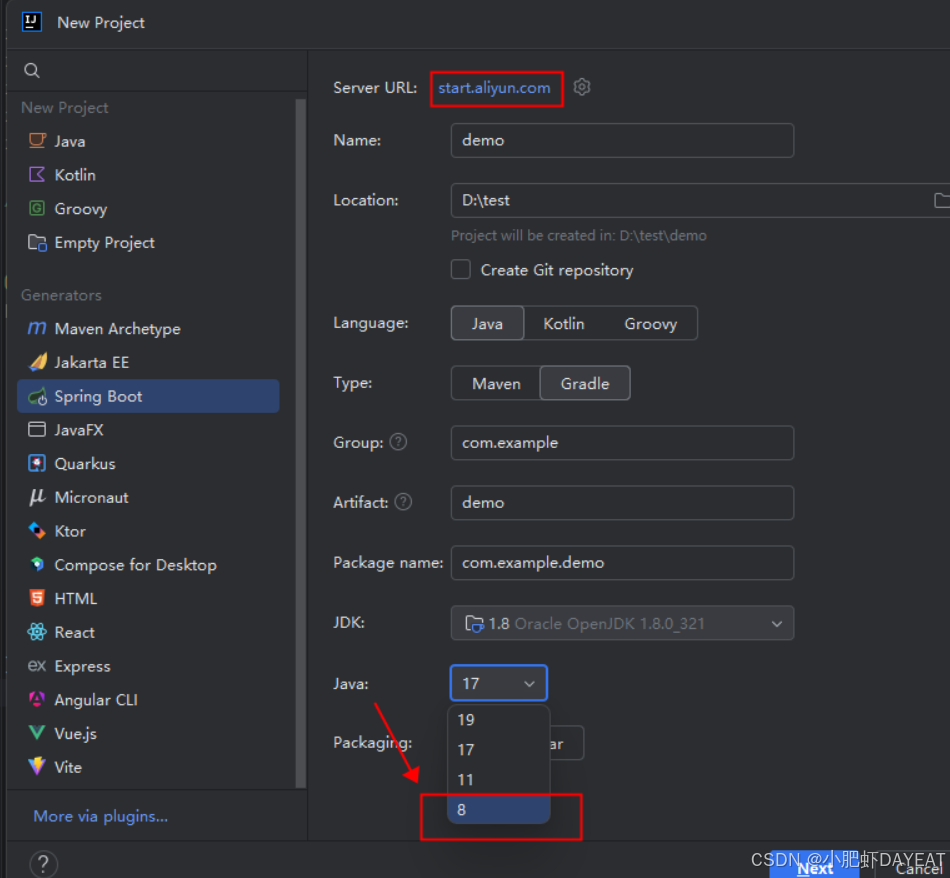Select the Spring Boot generator icon

[38, 396]
